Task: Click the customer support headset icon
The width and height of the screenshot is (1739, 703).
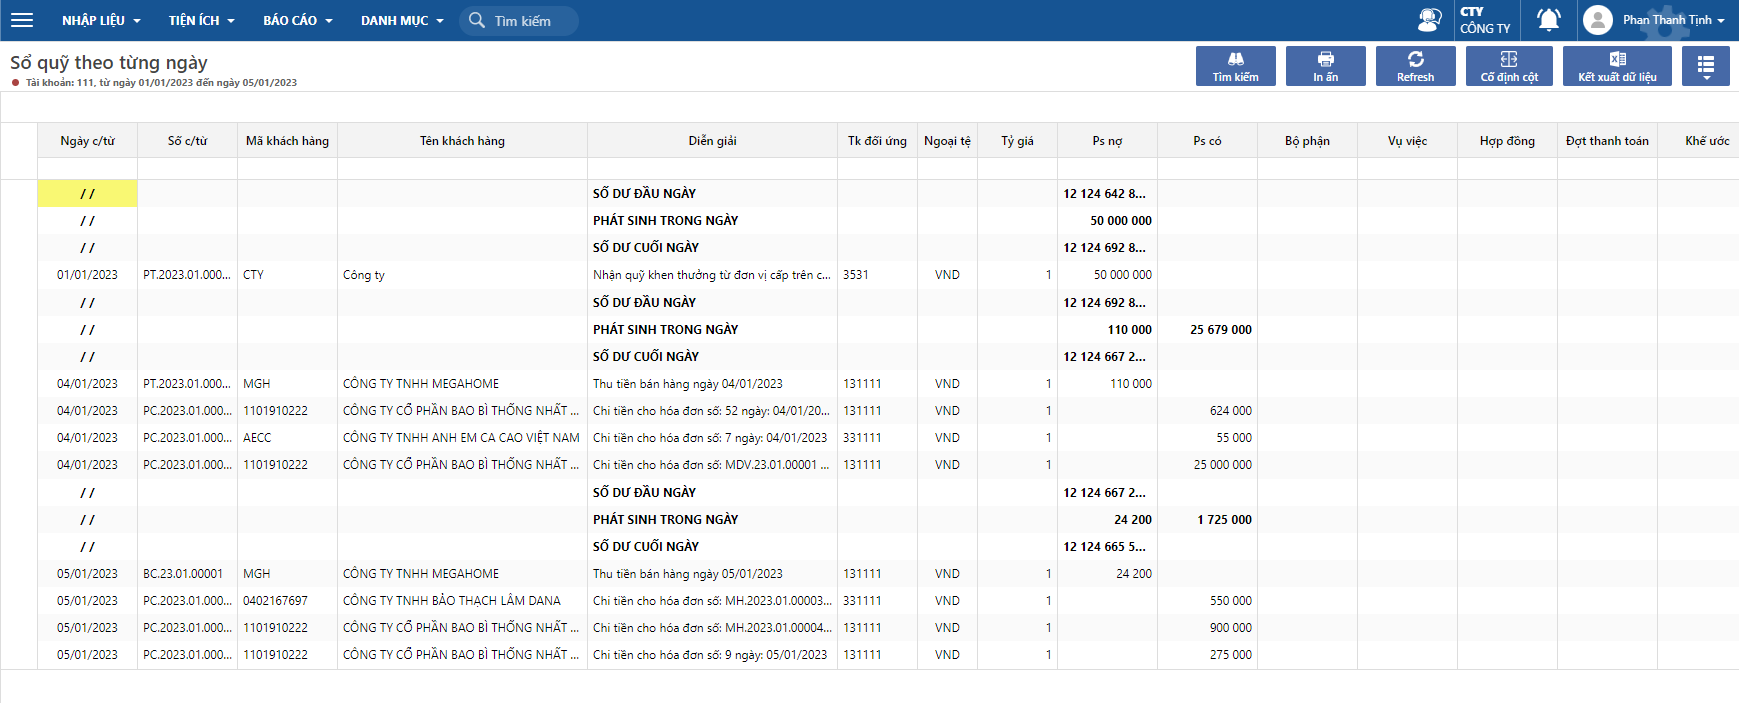Action: pos(1429,20)
